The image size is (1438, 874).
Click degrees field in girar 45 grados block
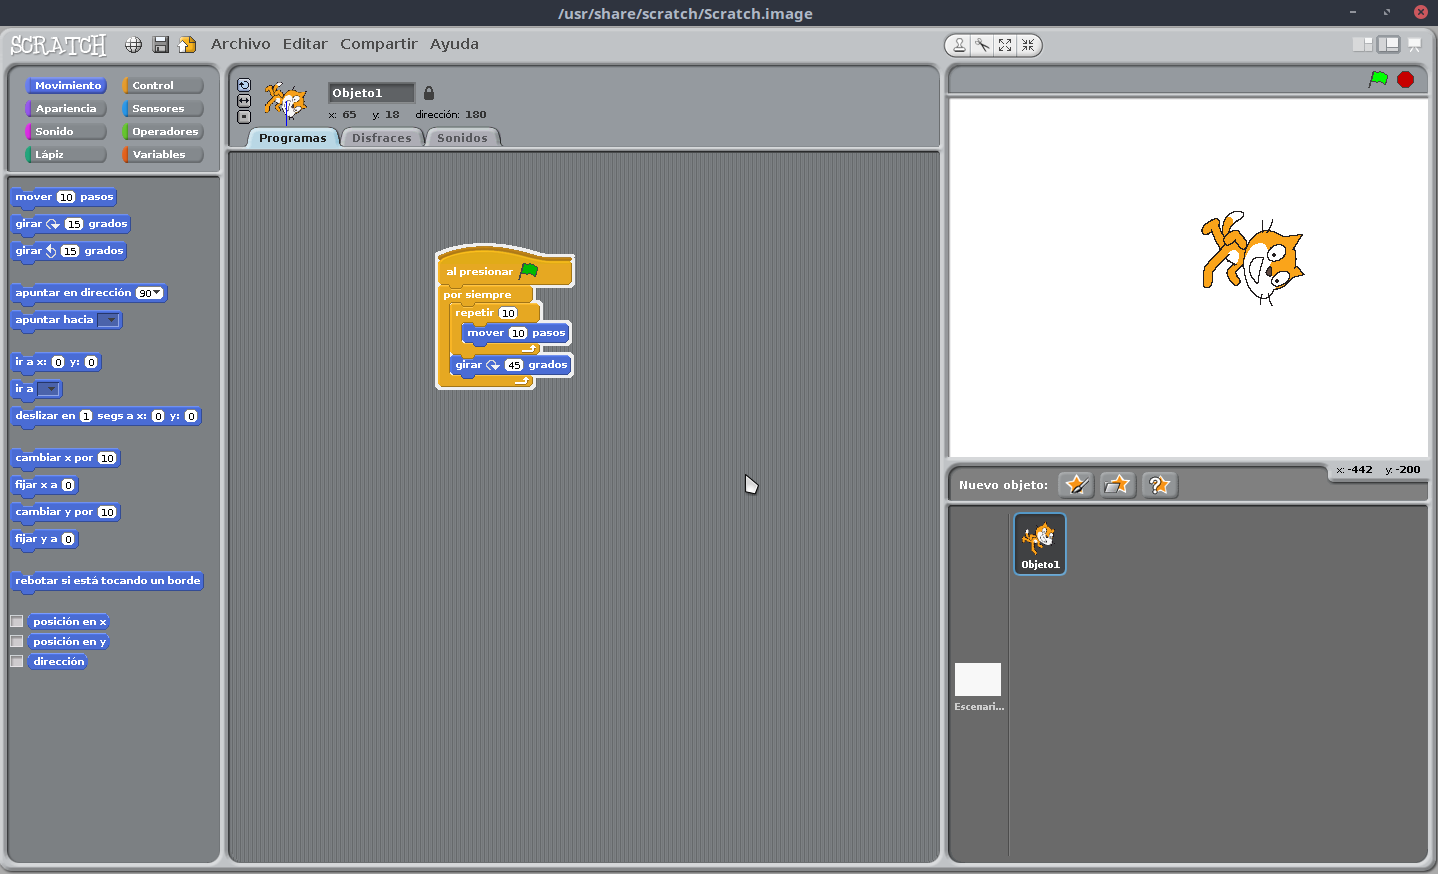pyautogui.click(x=514, y=365)
